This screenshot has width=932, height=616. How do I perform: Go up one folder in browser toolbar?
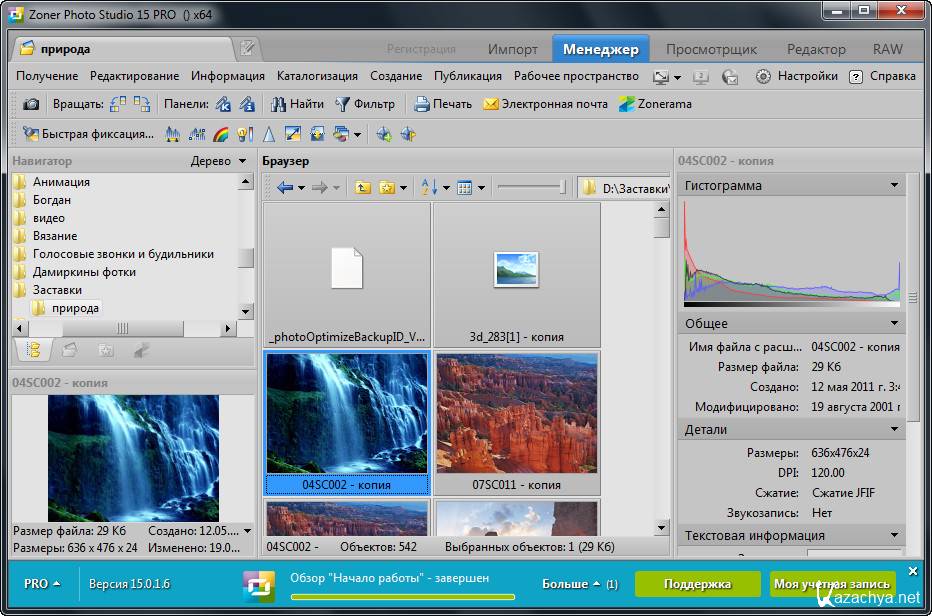tap(362, 187)
